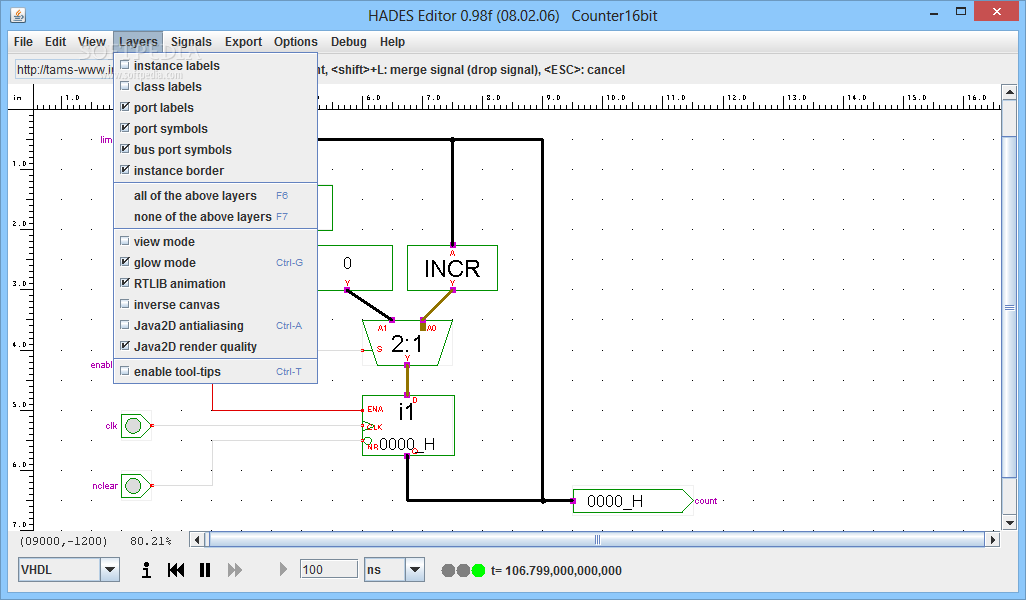Screen dimensions: 1026x600
Task: Click the count output display 0000_H
Action: pyautogui.click(x=633, y=501)
